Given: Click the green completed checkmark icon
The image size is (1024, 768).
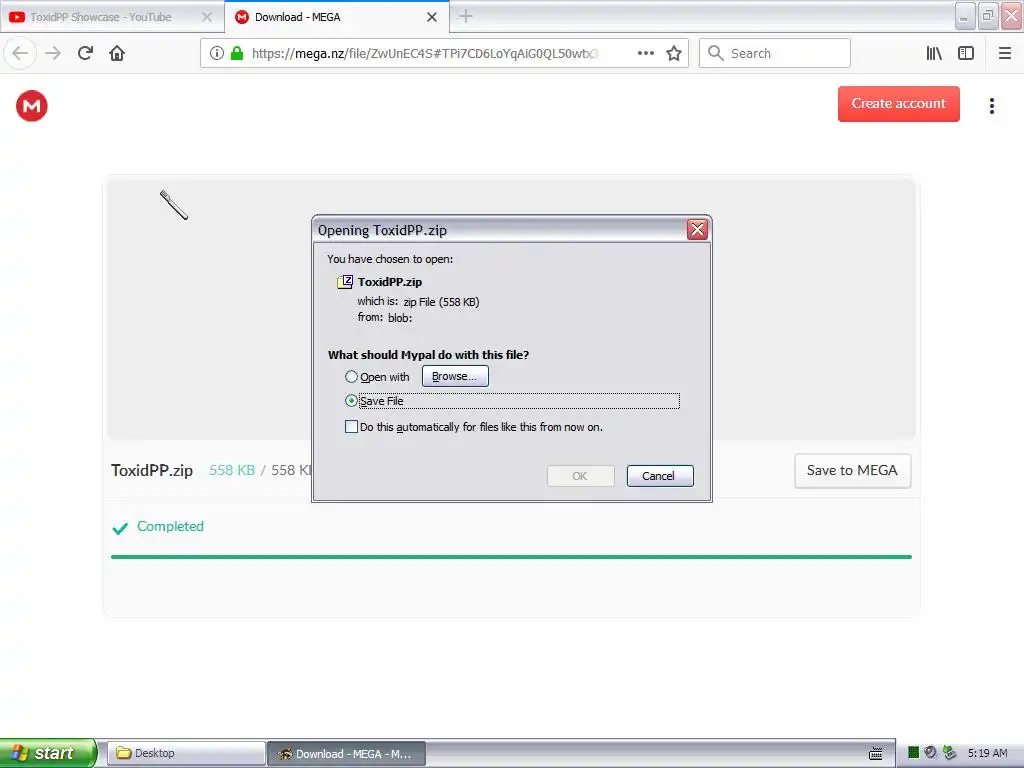Looking at the screenshot, I should (x=120, y=528).
